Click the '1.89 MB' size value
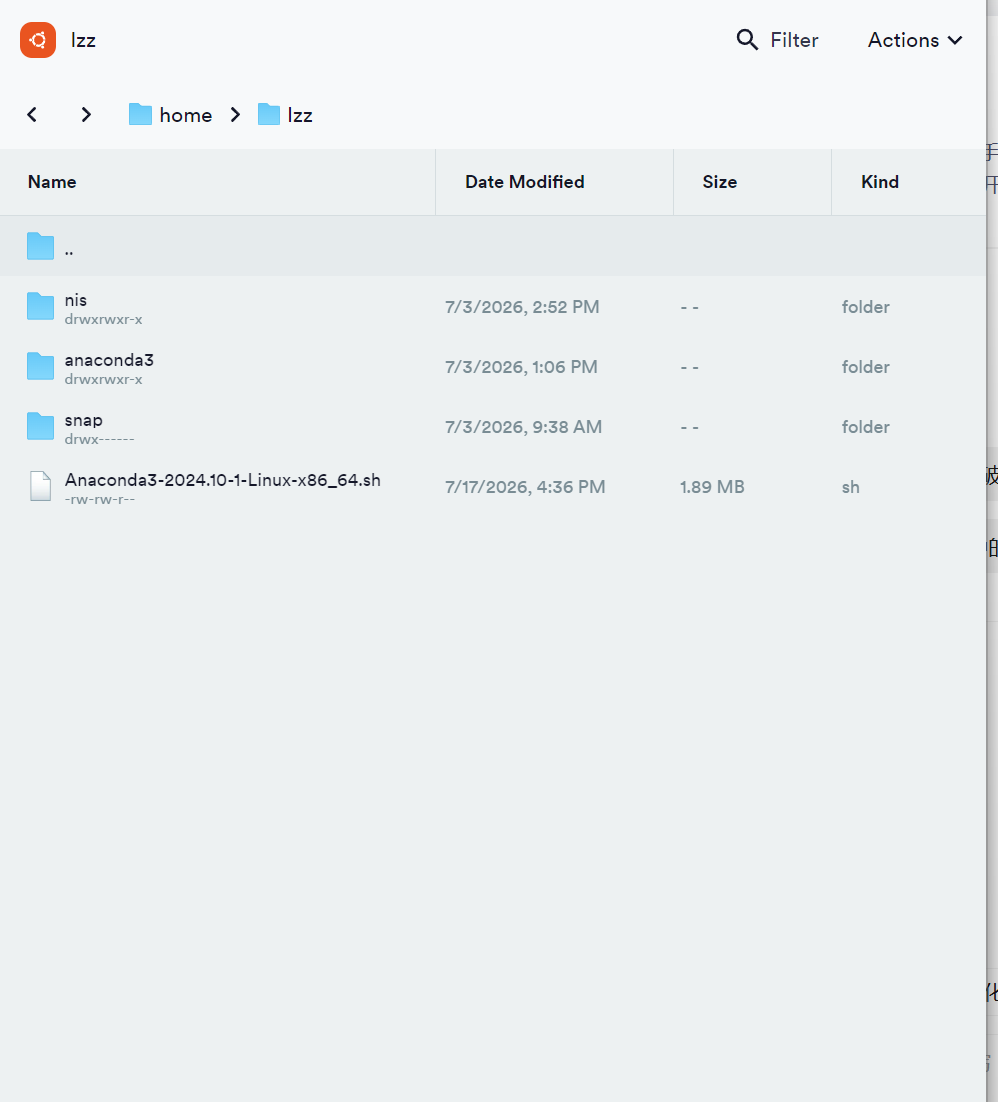The height and width of the screenshot is (1102, 998). 712,487
